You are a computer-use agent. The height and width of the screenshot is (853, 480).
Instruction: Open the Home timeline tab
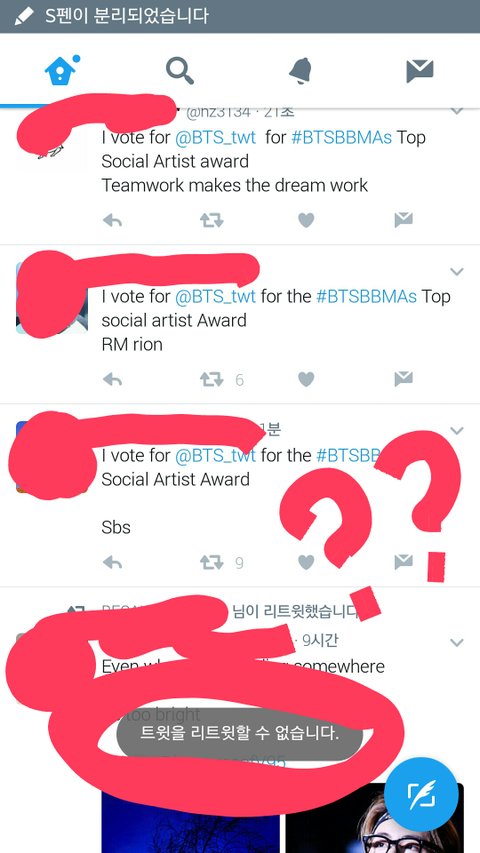[x=60, y=70]
